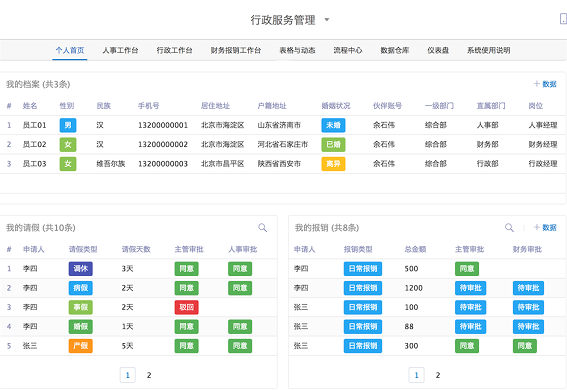Switch to 人事工作台 tab
The width and height of the screenshot is (567, 390).
coord(120,50)
